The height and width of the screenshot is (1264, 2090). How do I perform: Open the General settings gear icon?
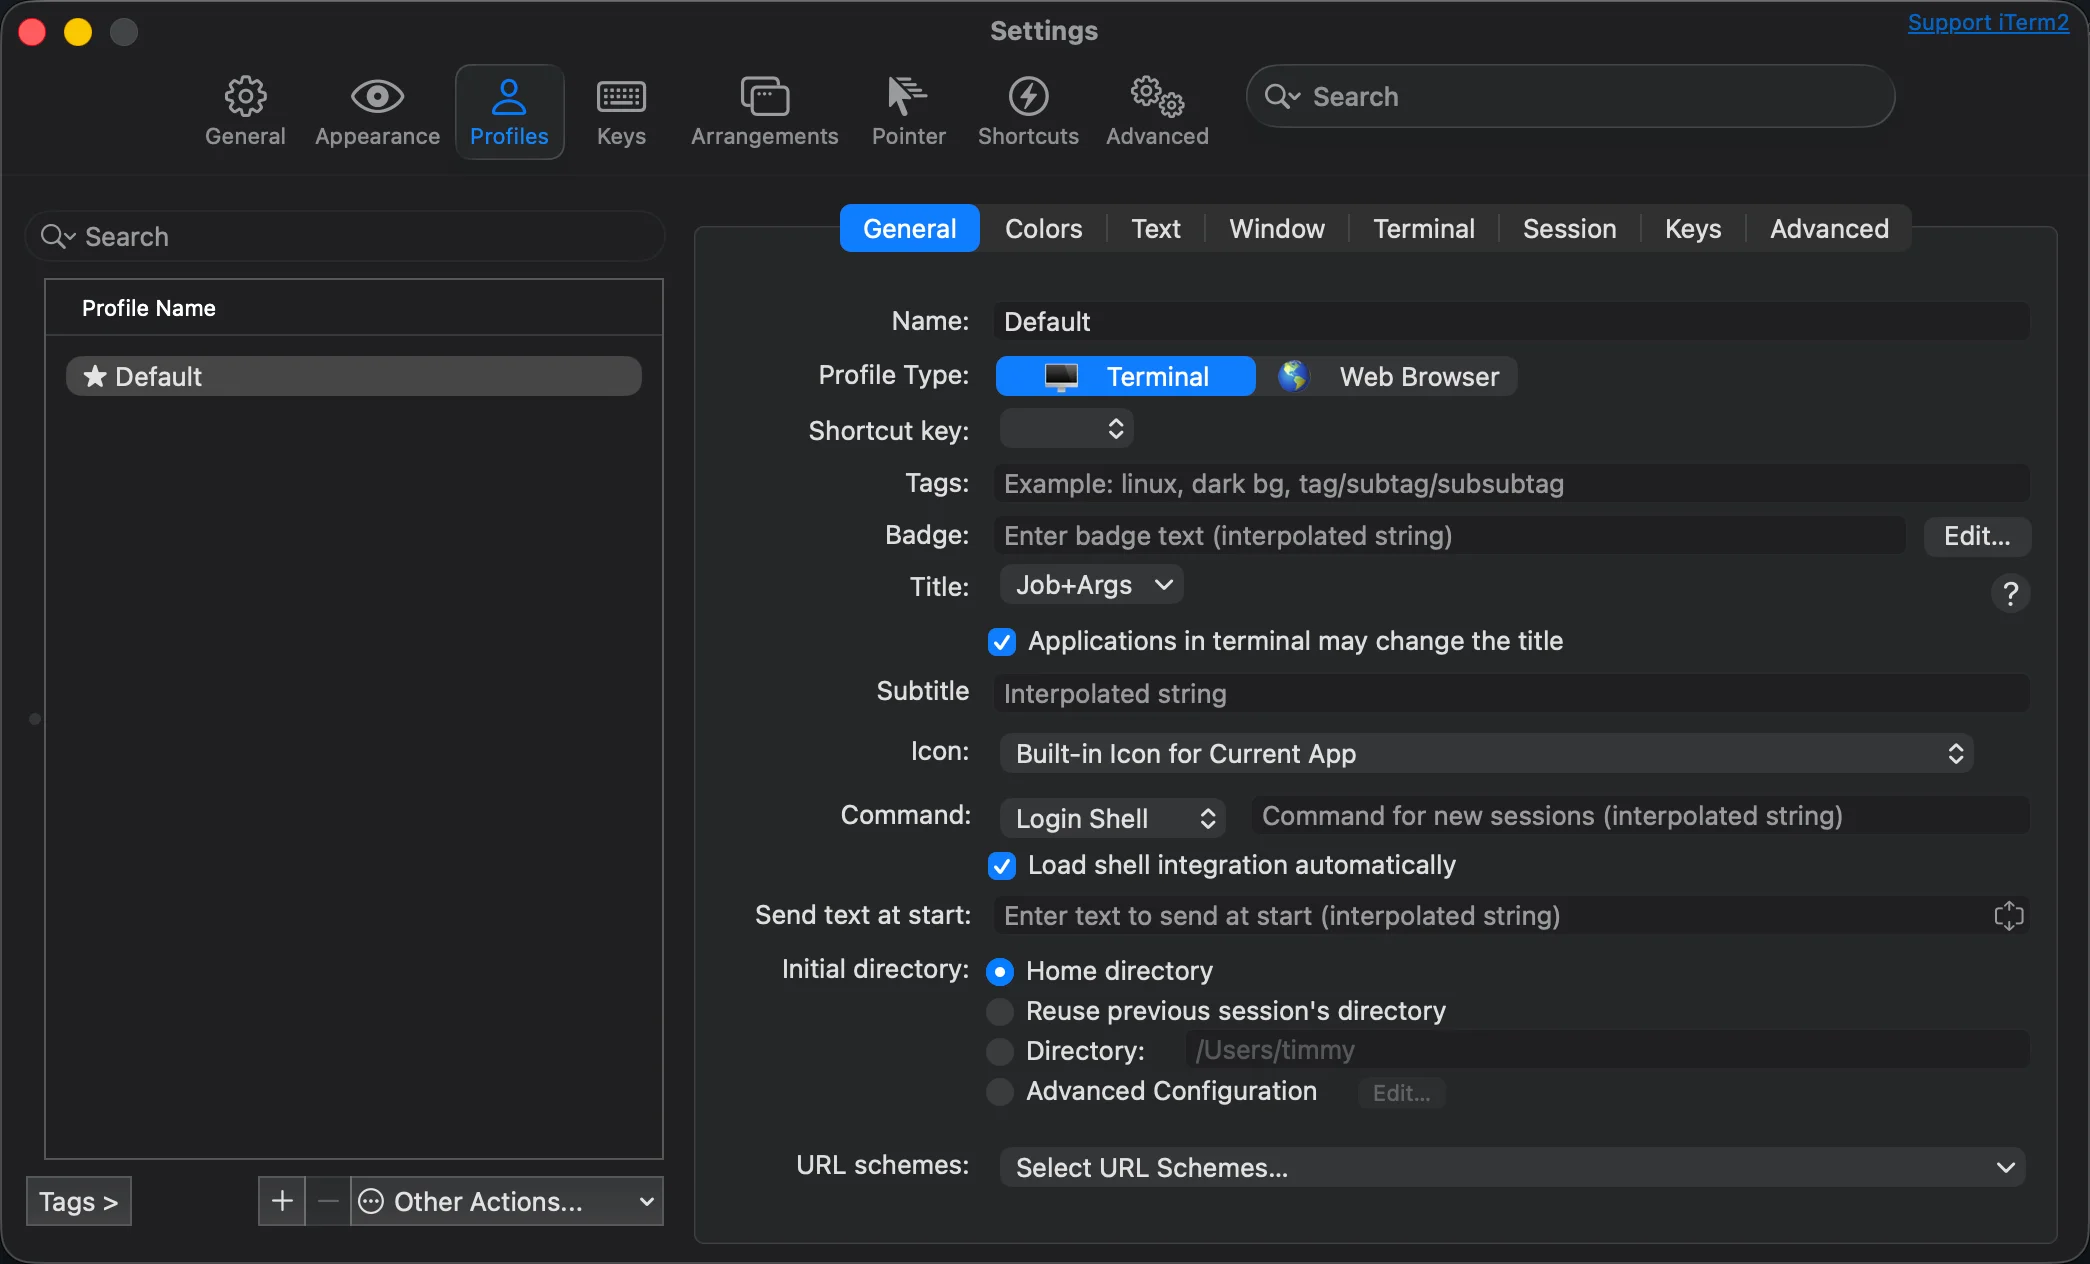pos(245,97)
